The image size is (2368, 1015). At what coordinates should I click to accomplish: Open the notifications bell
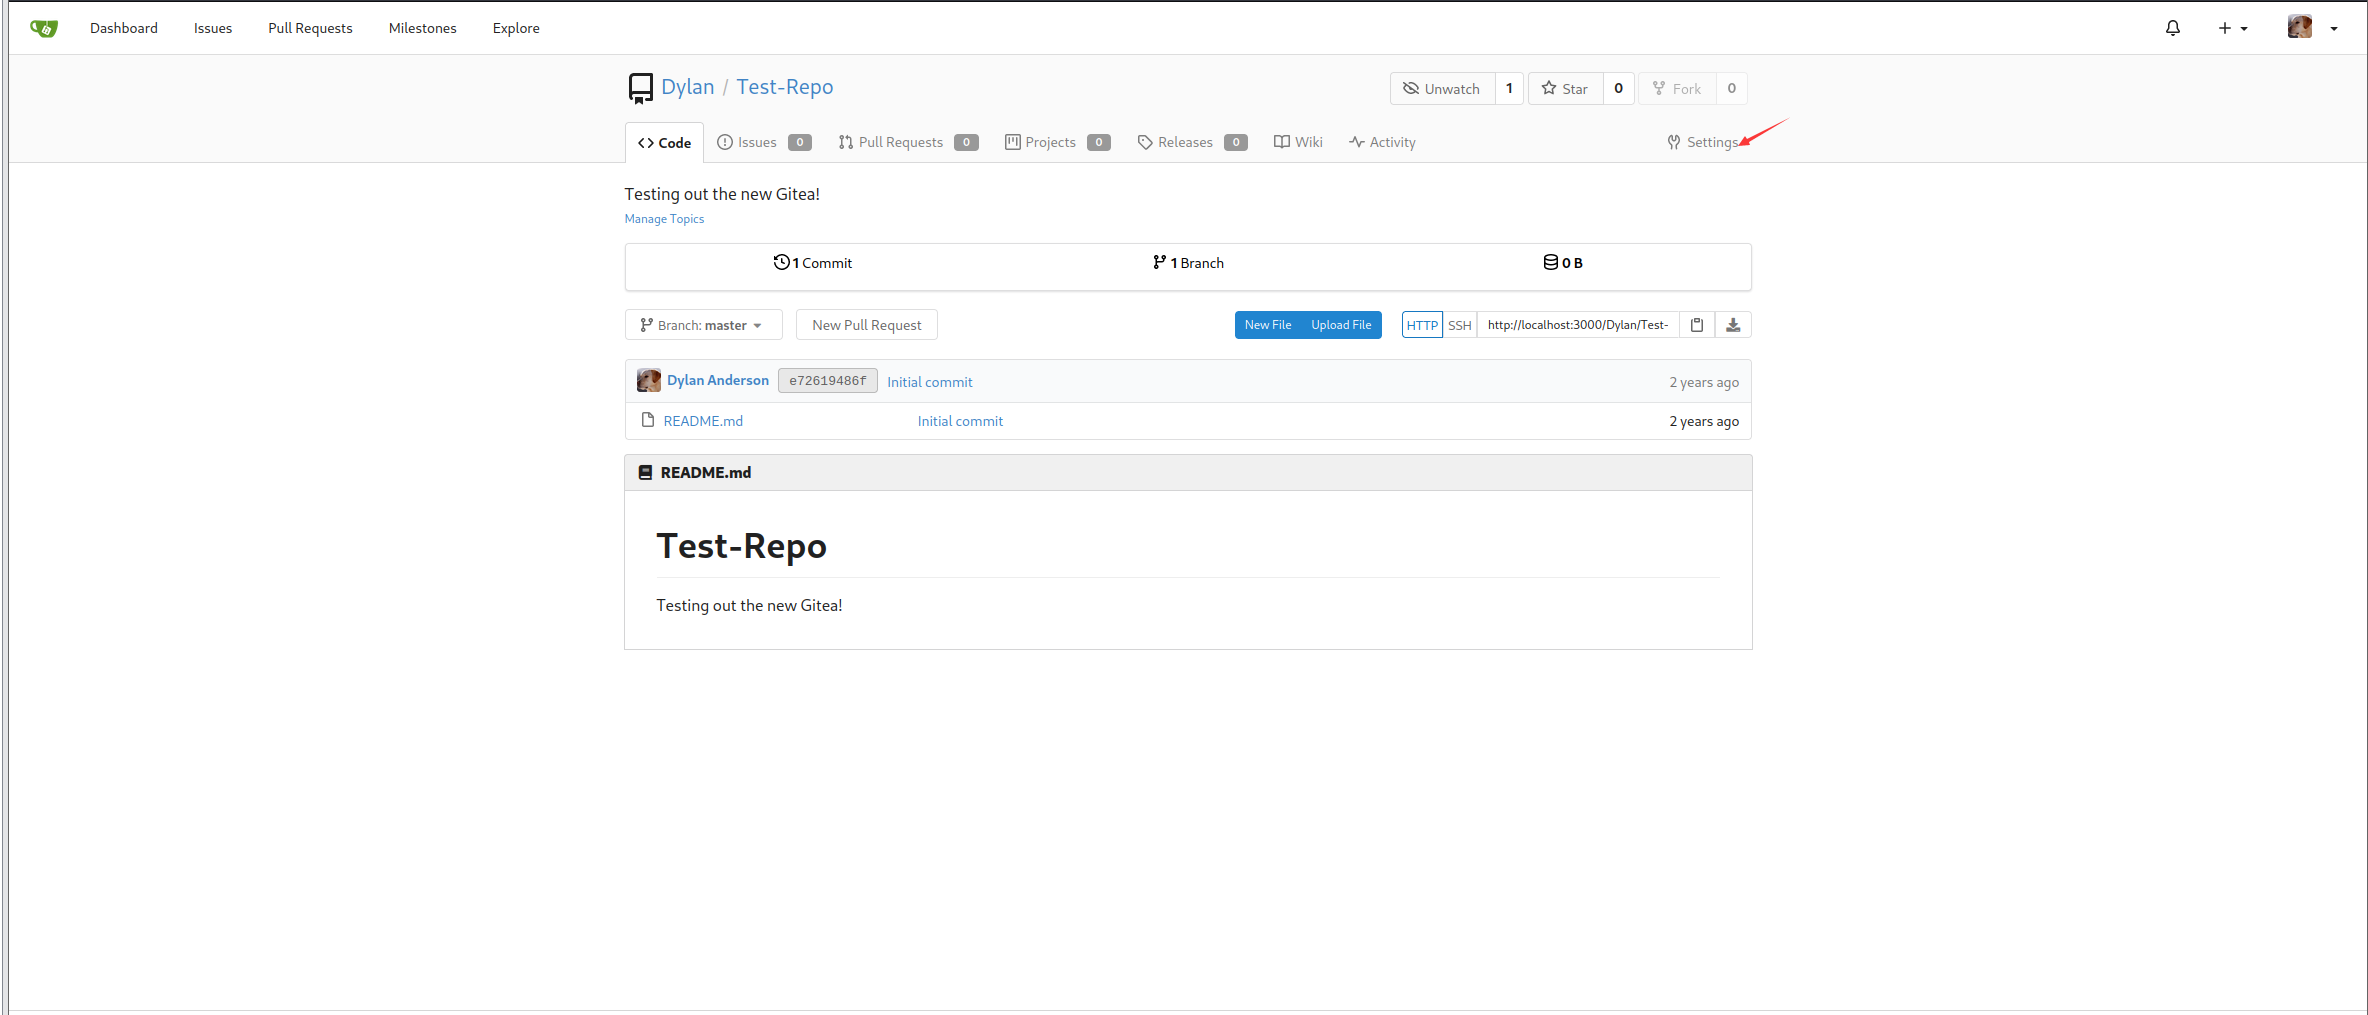click(2172, 28)
